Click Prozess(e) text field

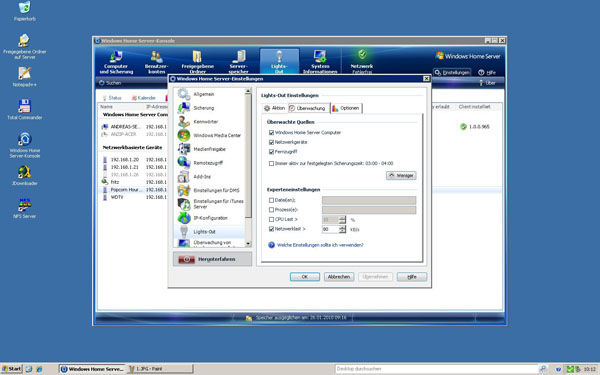pos(369,210)
